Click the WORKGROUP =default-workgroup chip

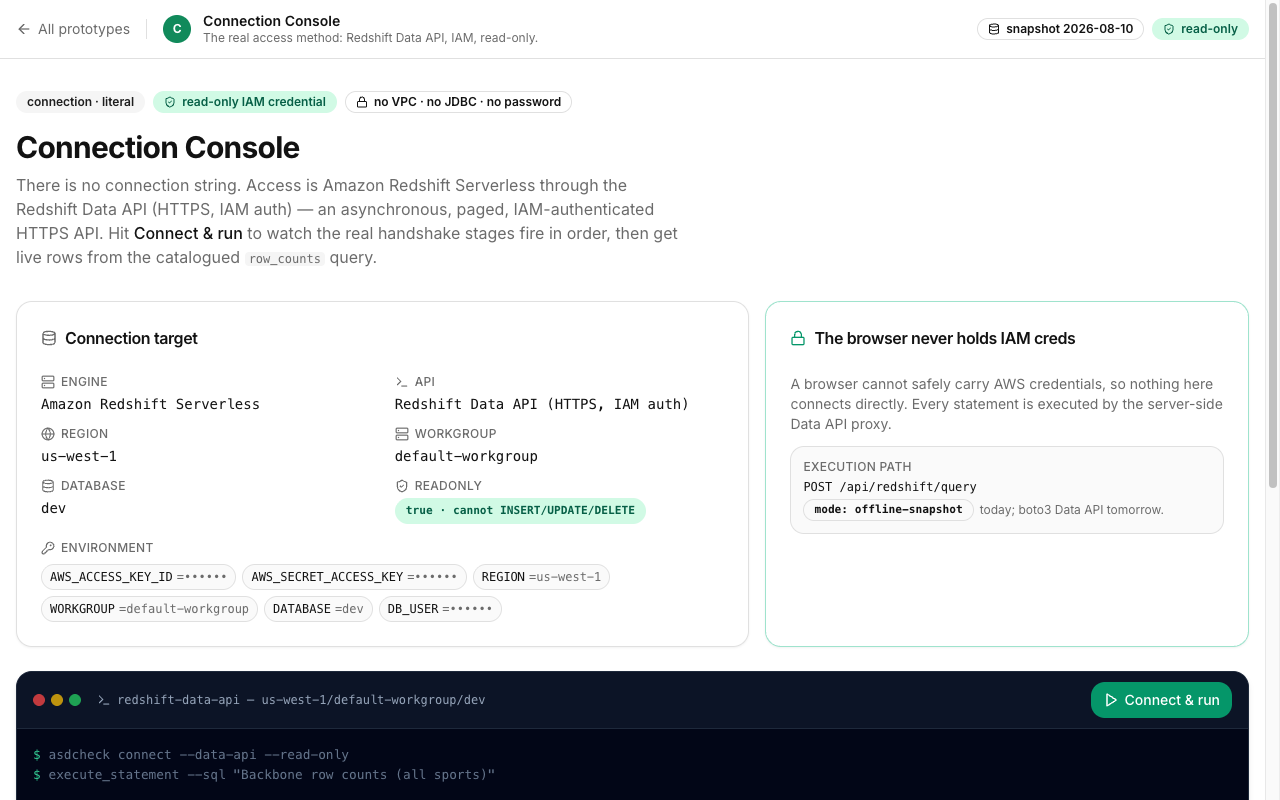pyautogui.click(x=149, y=609)
